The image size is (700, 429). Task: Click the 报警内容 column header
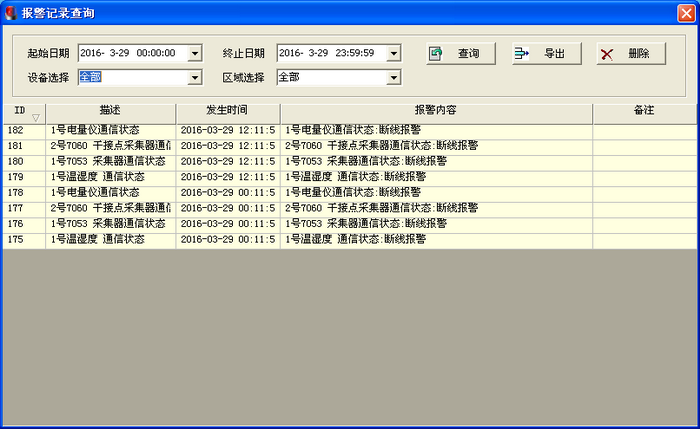pos(435,110)
